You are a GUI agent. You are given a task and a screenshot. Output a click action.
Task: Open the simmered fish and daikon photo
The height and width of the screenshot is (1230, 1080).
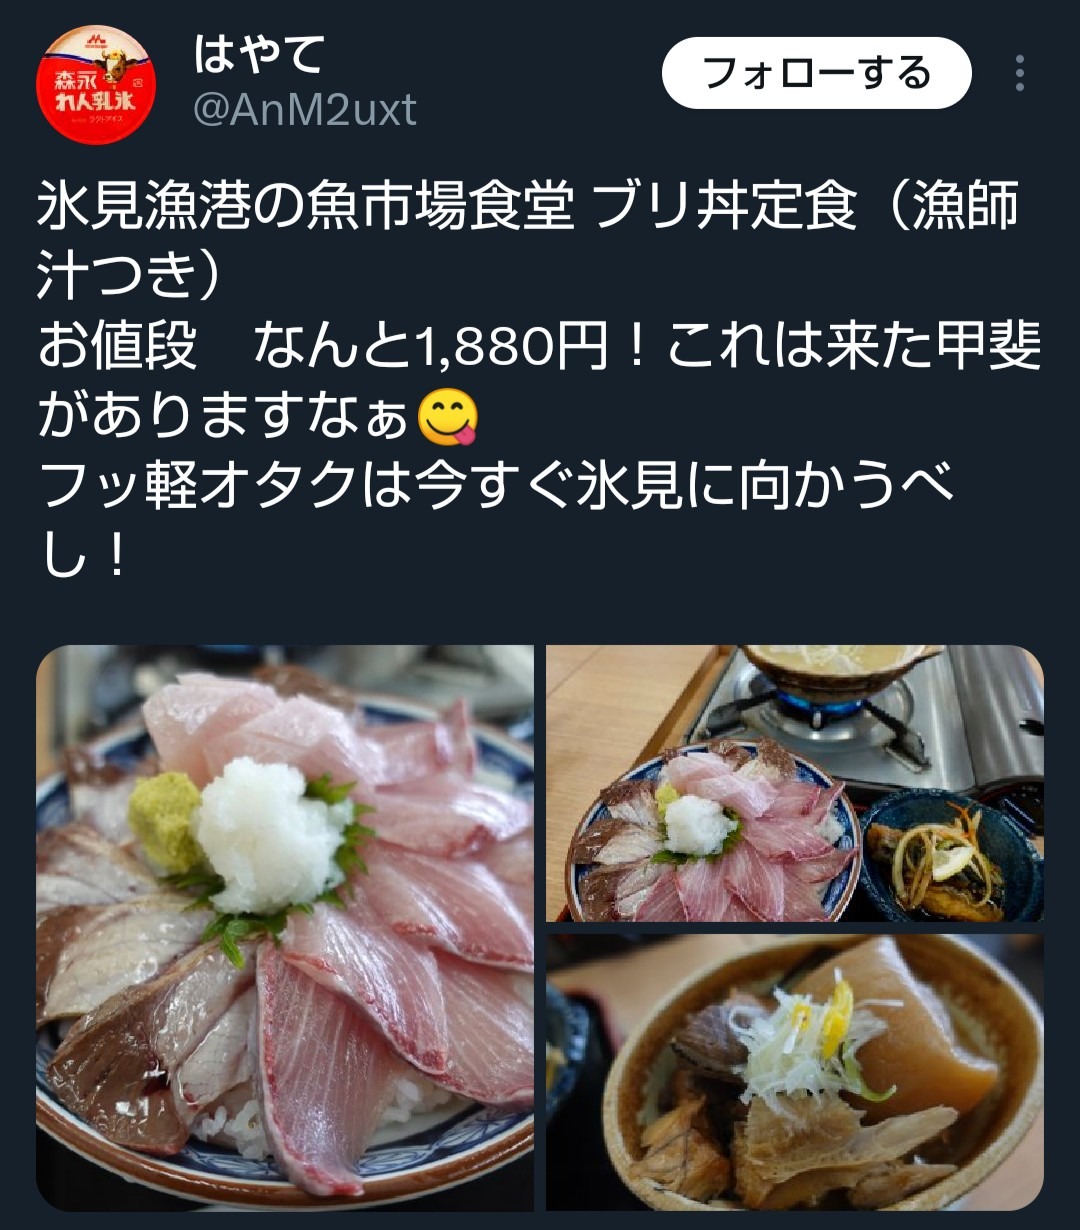click(795, 1073)
